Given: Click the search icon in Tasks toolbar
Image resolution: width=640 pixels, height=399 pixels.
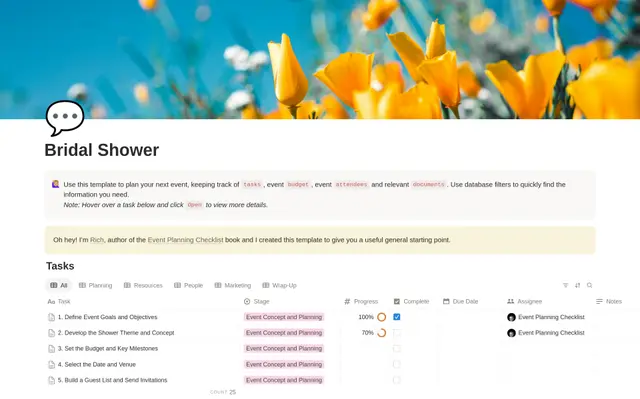Looking at the screenshot, I should point(589,285).
